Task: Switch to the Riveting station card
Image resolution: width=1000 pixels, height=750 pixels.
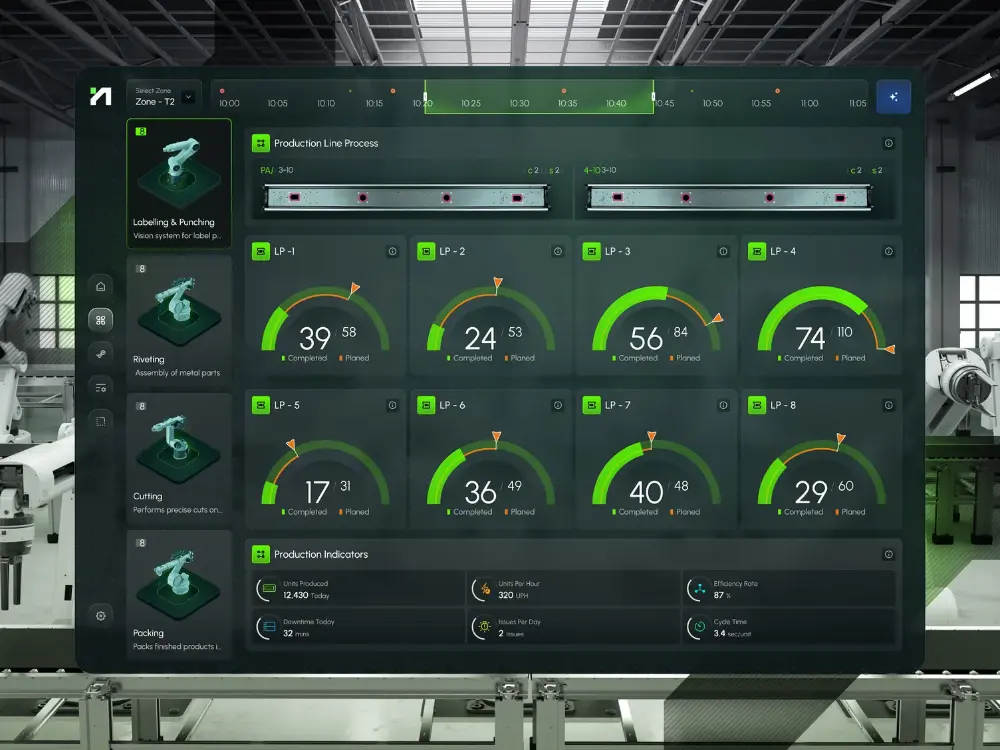Action: 179,320
